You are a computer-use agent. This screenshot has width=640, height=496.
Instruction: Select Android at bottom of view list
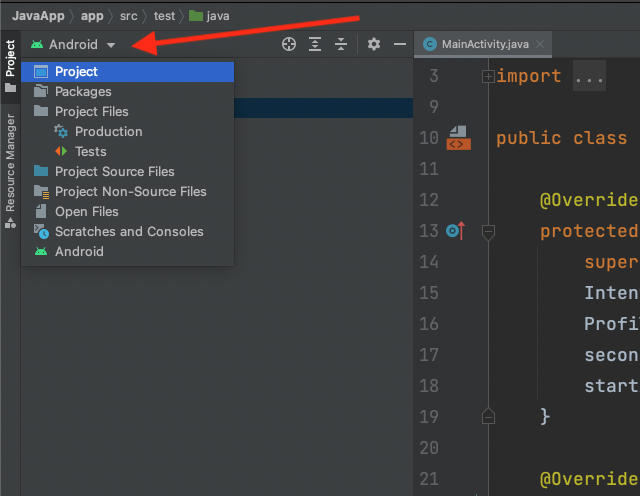pyautogui.click(x=127, y=251)
